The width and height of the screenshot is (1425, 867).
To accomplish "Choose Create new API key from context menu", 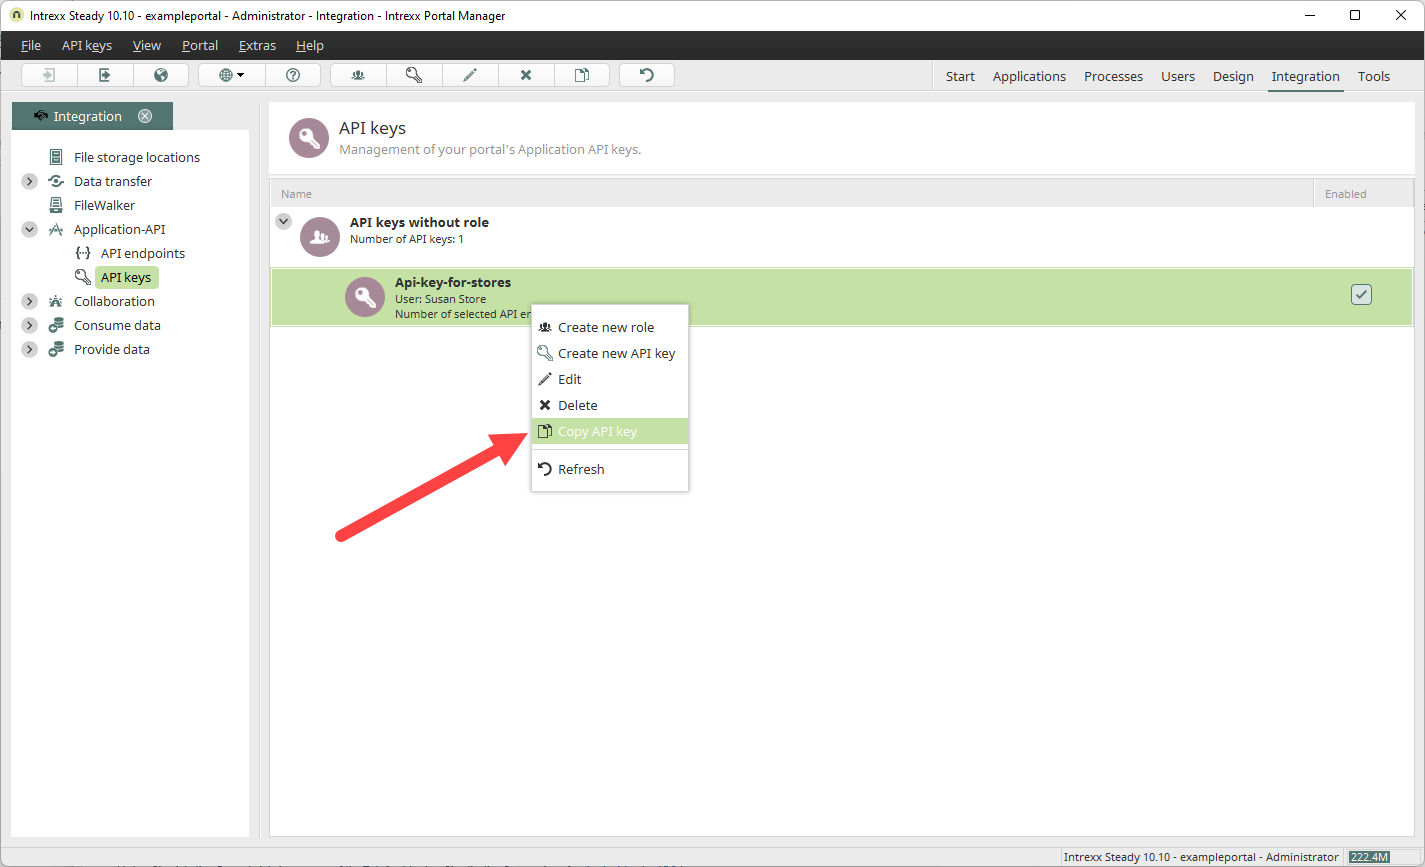I will point(610,353).
